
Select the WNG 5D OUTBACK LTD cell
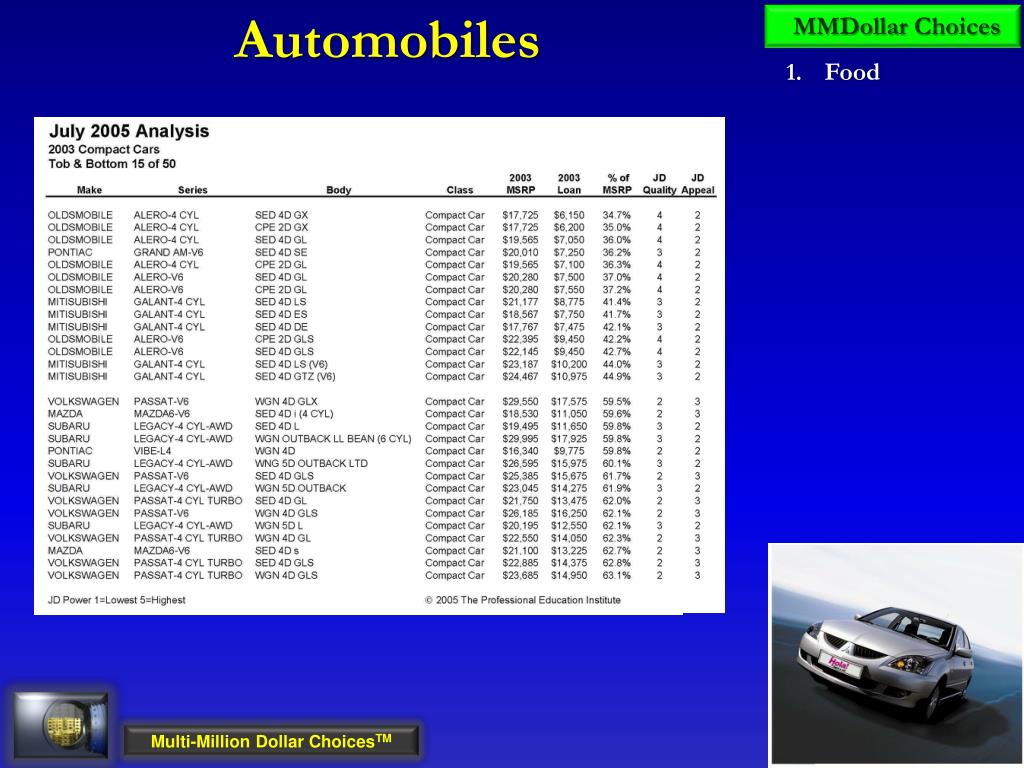pyautogui.click(x=312, y=464)
